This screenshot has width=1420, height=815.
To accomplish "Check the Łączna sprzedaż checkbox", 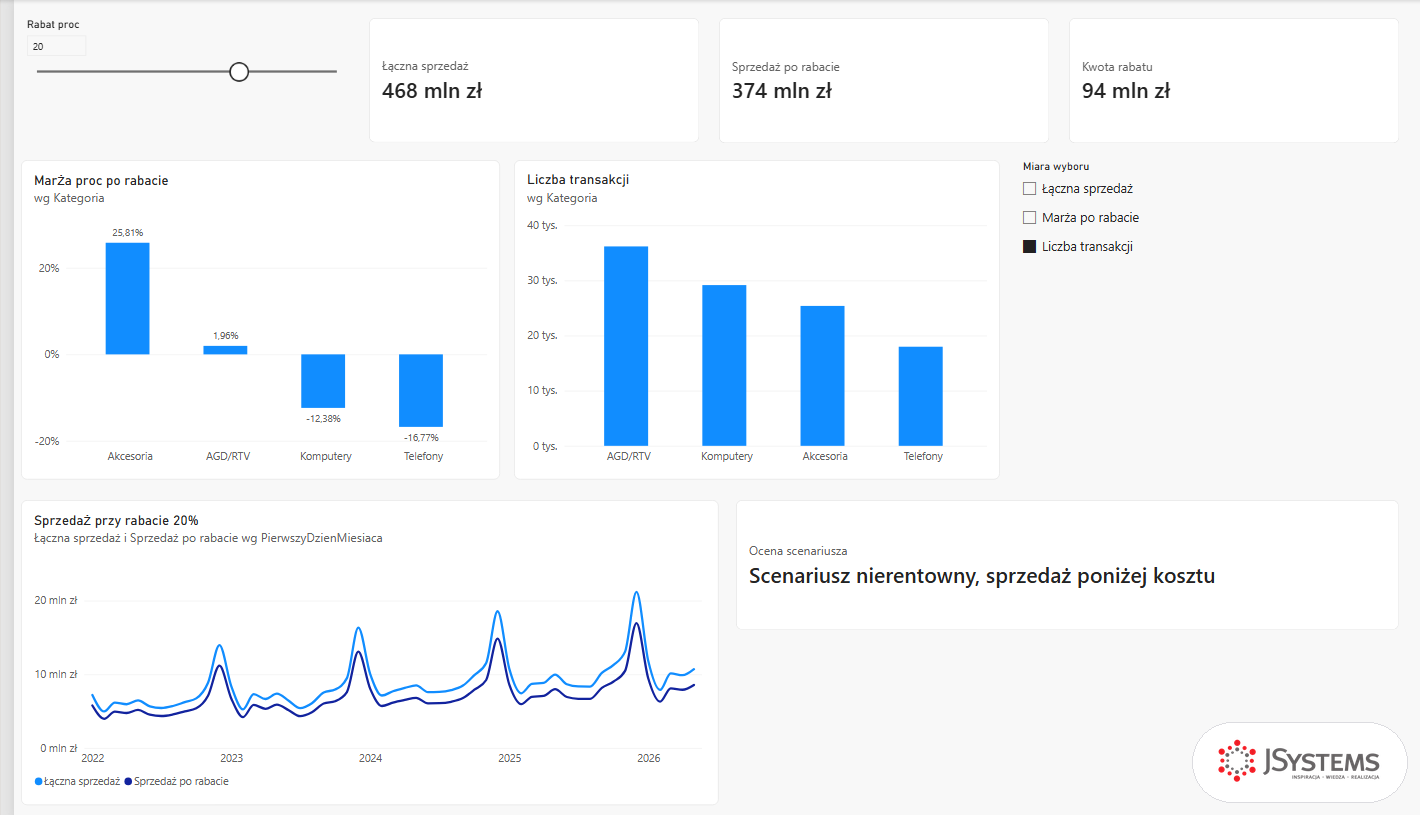I will pos(1029,188).
